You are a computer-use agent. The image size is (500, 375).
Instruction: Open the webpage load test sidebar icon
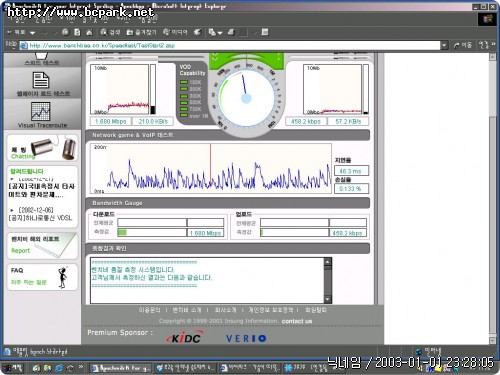click(x=42, y=84)
